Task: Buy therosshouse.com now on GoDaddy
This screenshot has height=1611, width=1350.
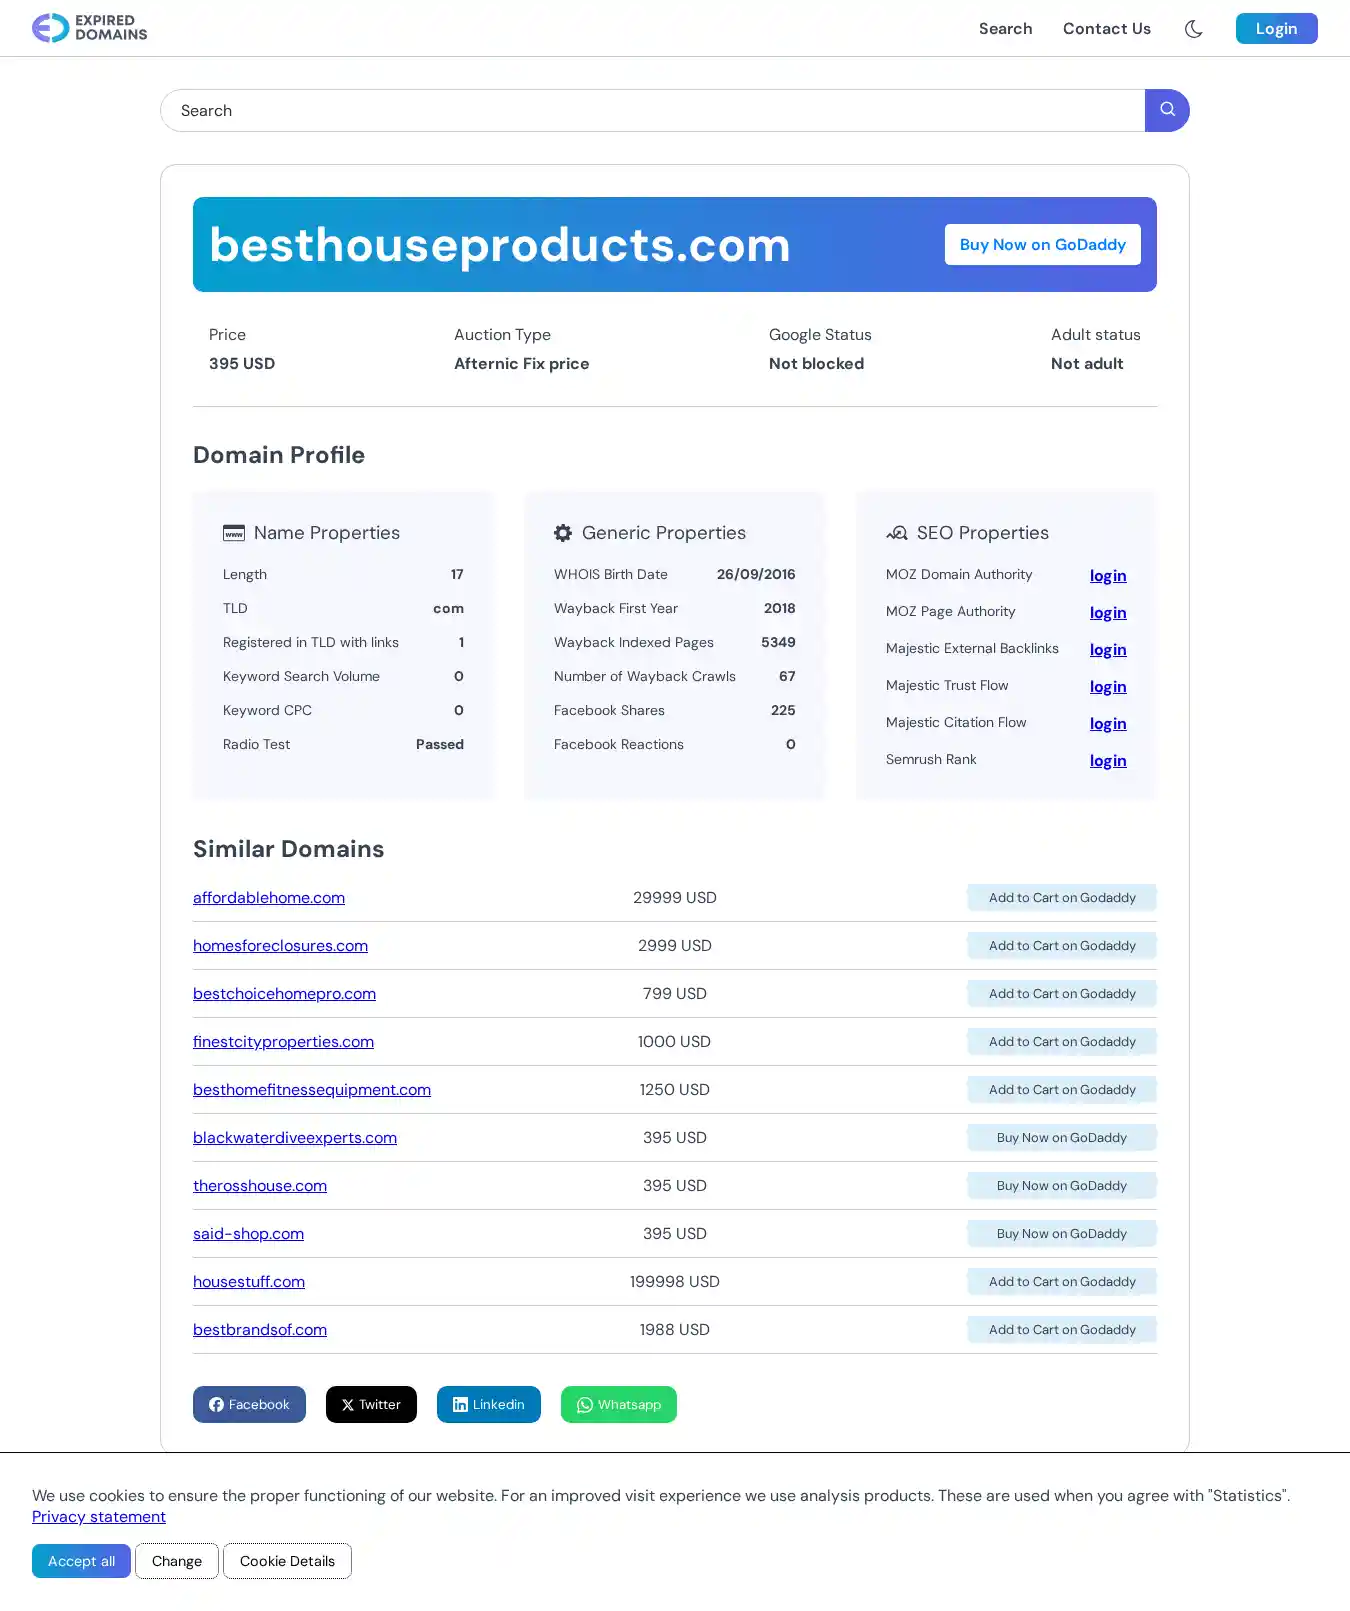Action: 1061,1186
